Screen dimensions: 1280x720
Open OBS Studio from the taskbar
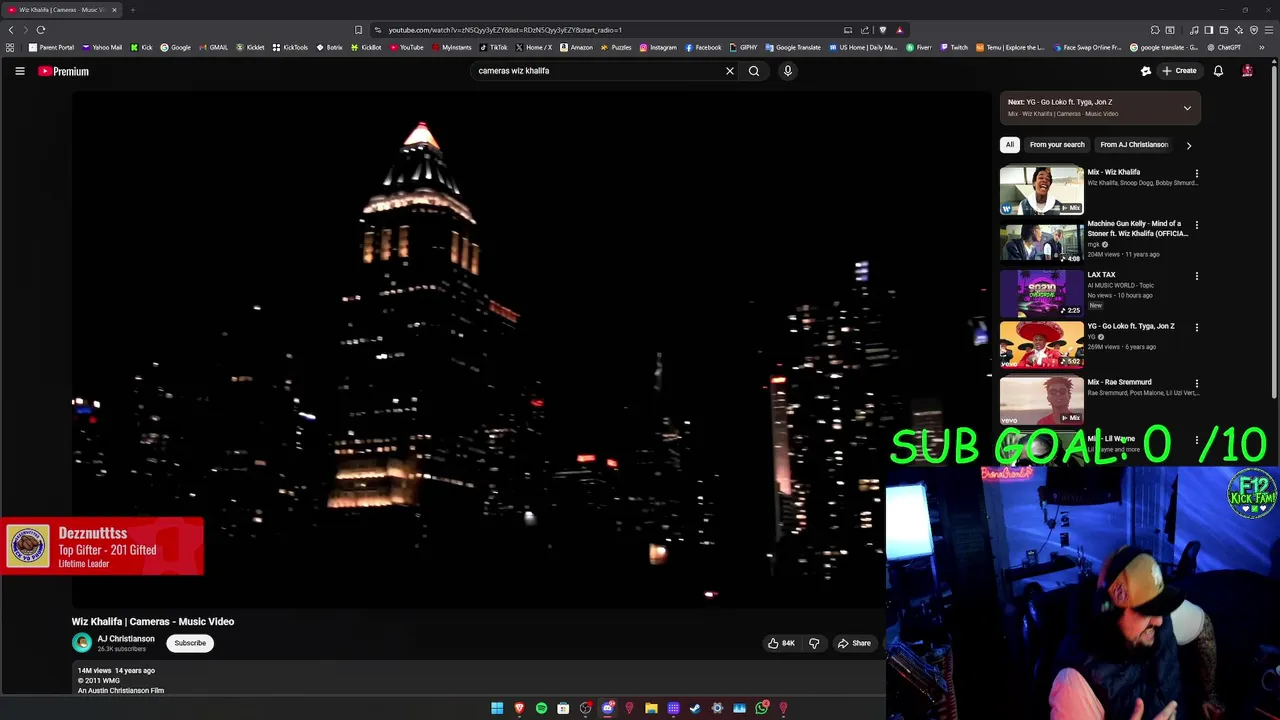coord(585,708)
